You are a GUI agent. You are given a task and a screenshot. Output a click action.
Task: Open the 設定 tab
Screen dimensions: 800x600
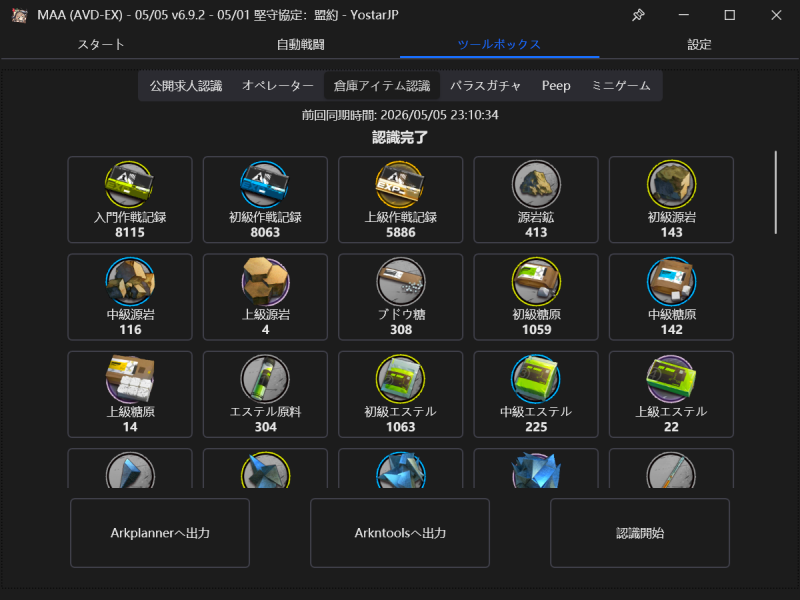tap(699, 44)
